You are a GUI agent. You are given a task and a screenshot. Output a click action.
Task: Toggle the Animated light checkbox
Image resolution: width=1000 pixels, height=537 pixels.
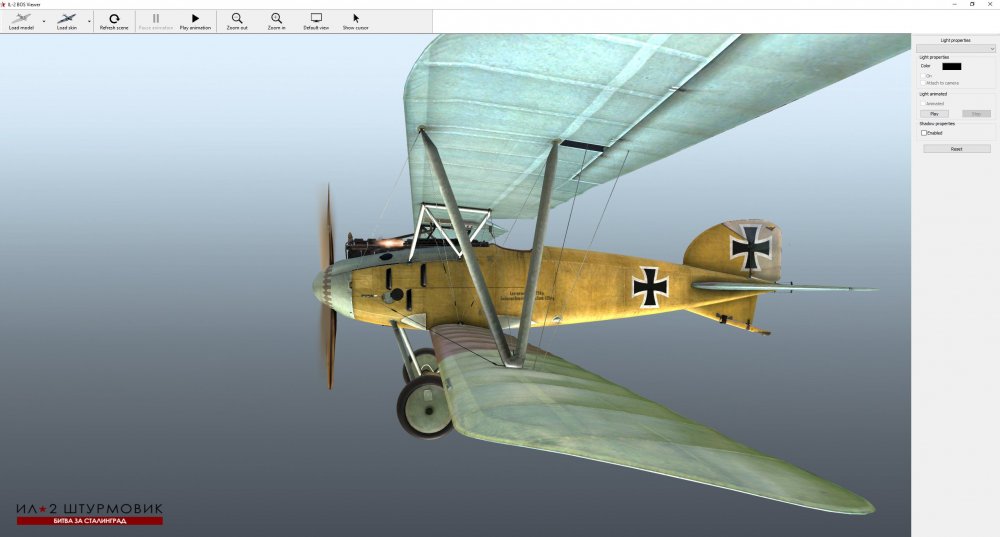click(923, 103)
